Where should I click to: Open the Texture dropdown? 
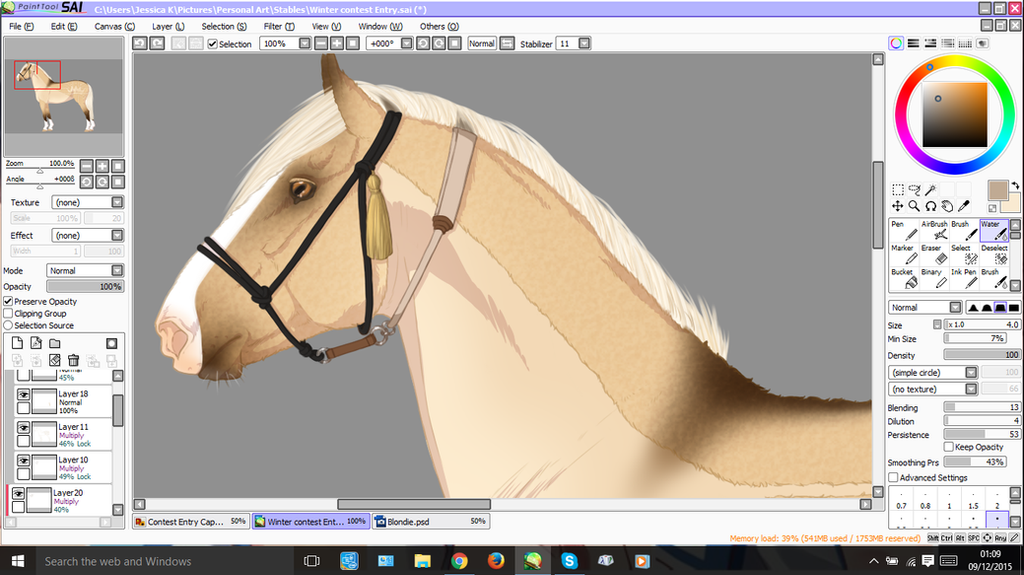click(x=88, y=203)
